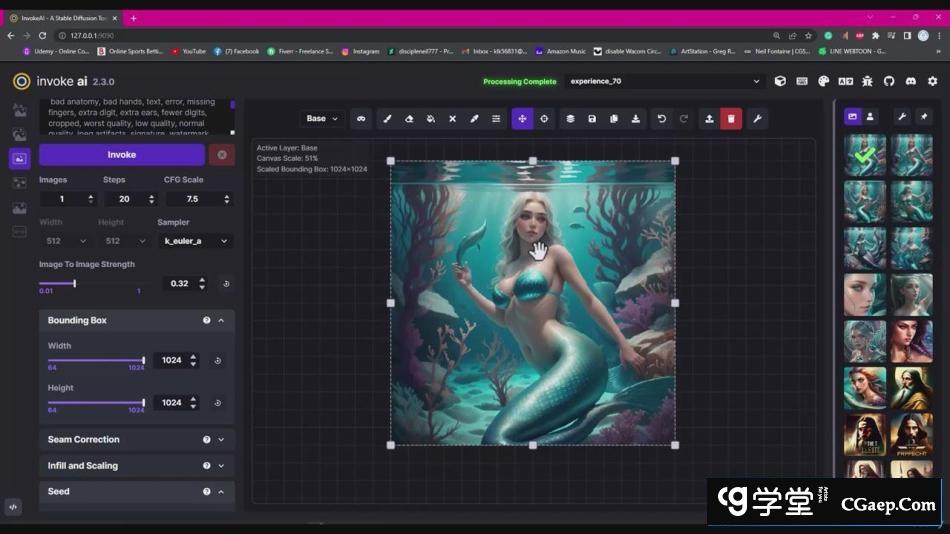Click the red Clear Canvas trash button
This screenshot has width=950, height=534.
[x=731, y=119]
